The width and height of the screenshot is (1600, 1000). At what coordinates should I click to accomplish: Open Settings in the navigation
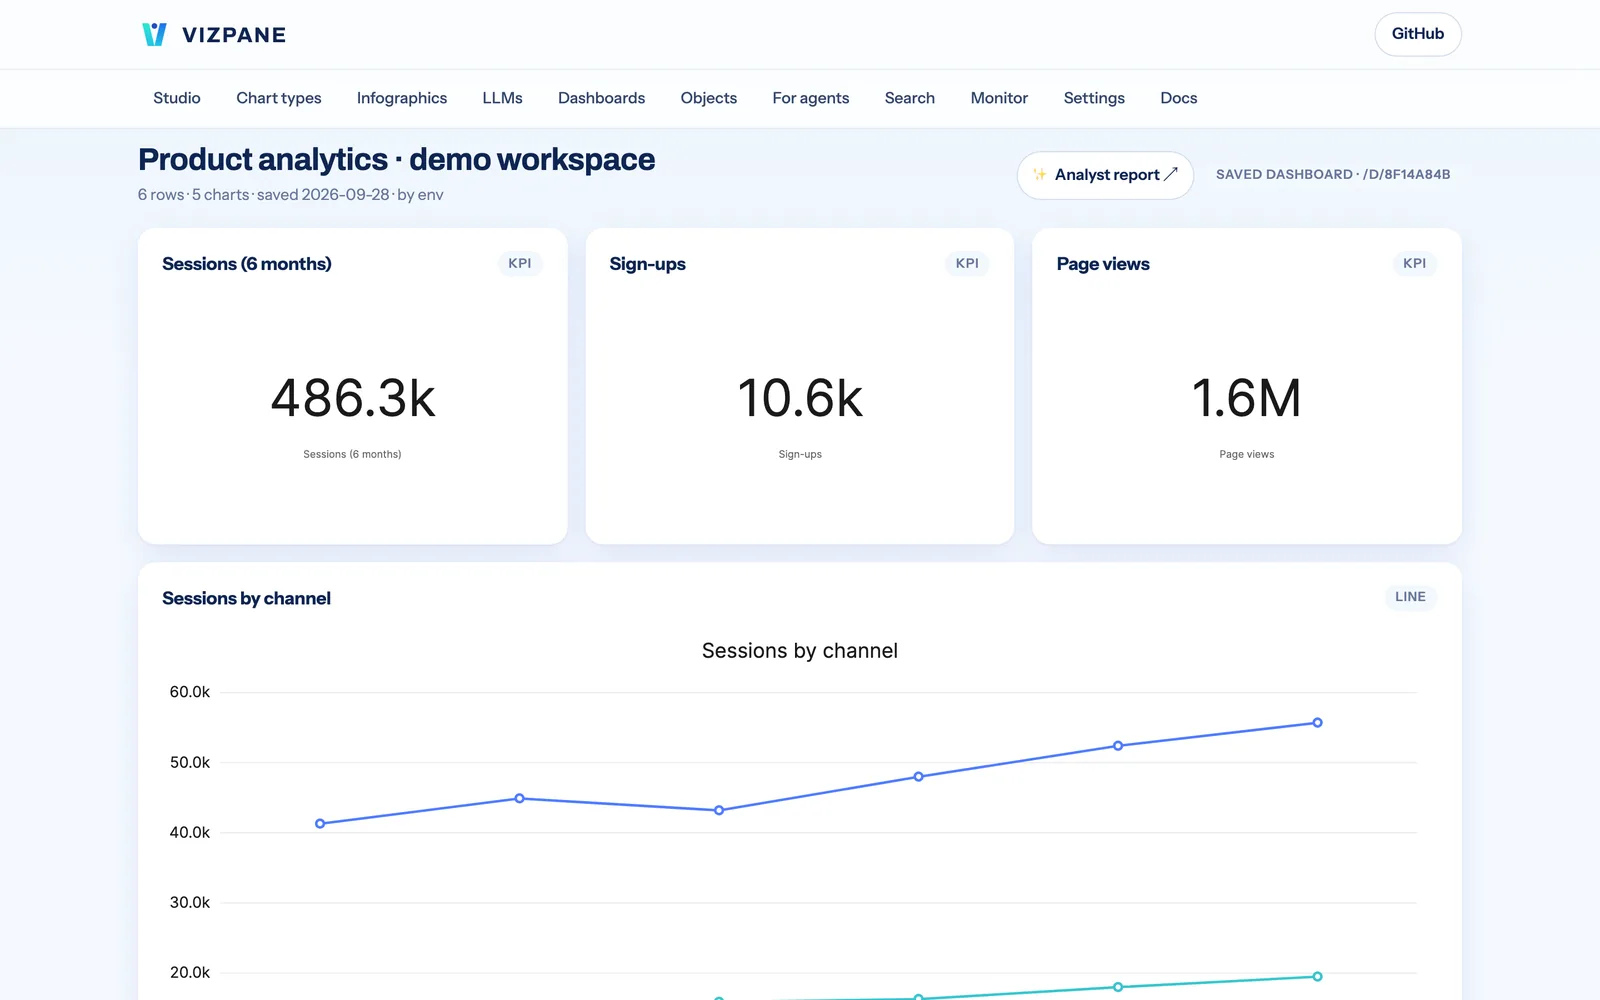[1094, 98]
